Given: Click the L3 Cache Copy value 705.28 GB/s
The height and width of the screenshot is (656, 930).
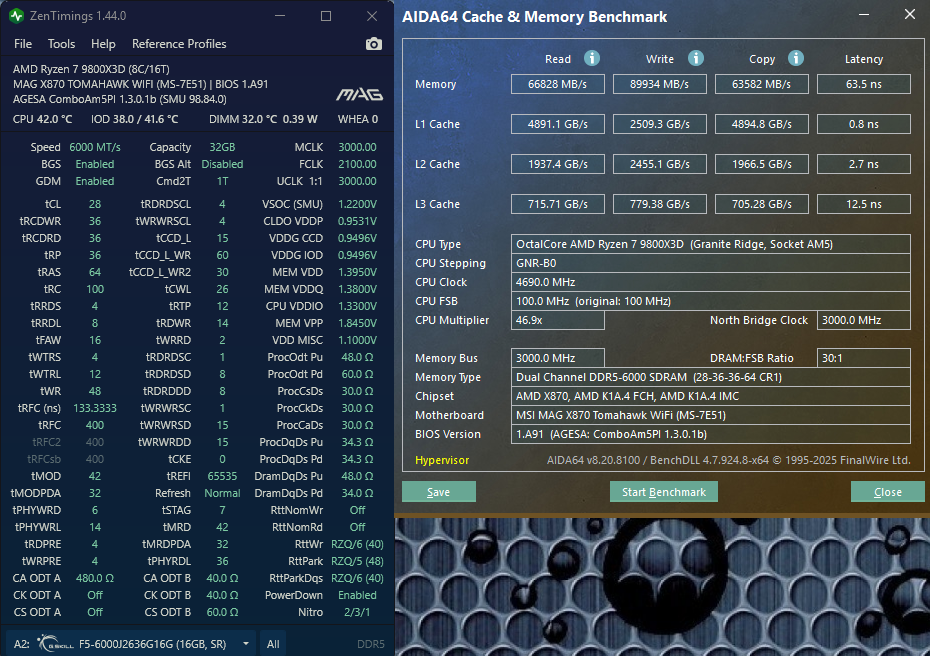Looking at the screenshot, I should click(x=762, y=204).
